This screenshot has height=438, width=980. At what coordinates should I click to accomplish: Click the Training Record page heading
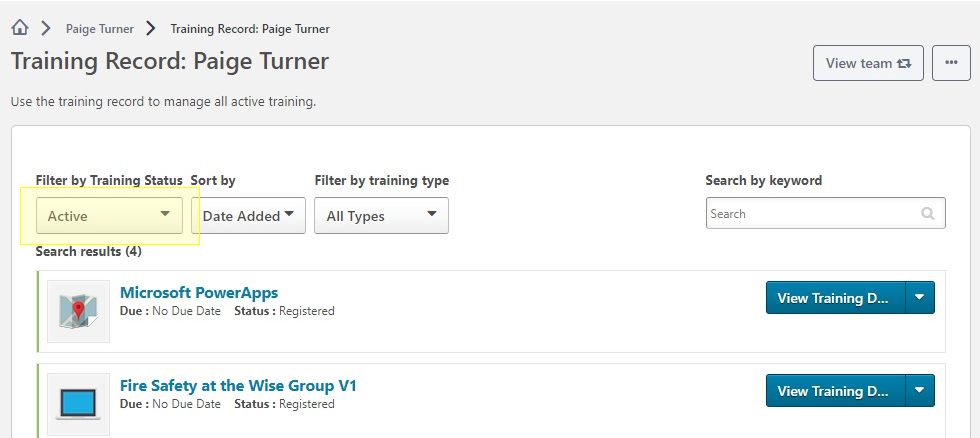click(x=170, y=61)
